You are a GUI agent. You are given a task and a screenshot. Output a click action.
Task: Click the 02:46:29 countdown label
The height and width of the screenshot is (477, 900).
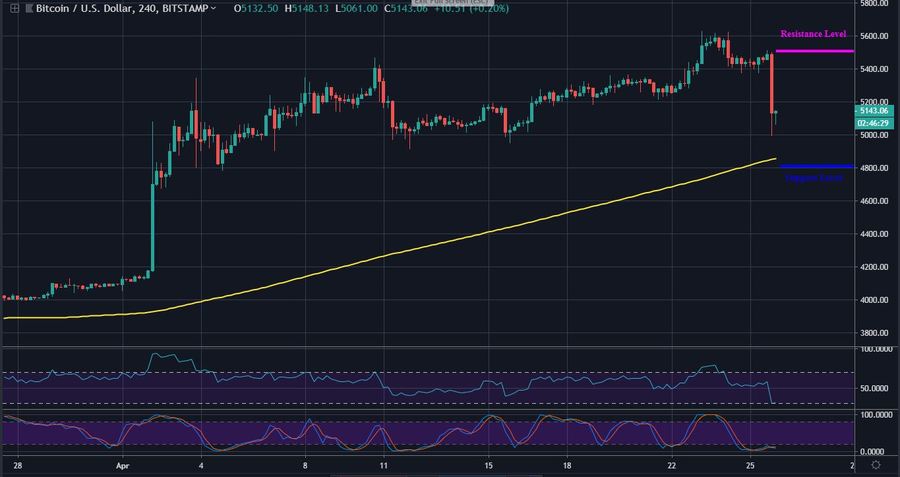pos(874,123)
